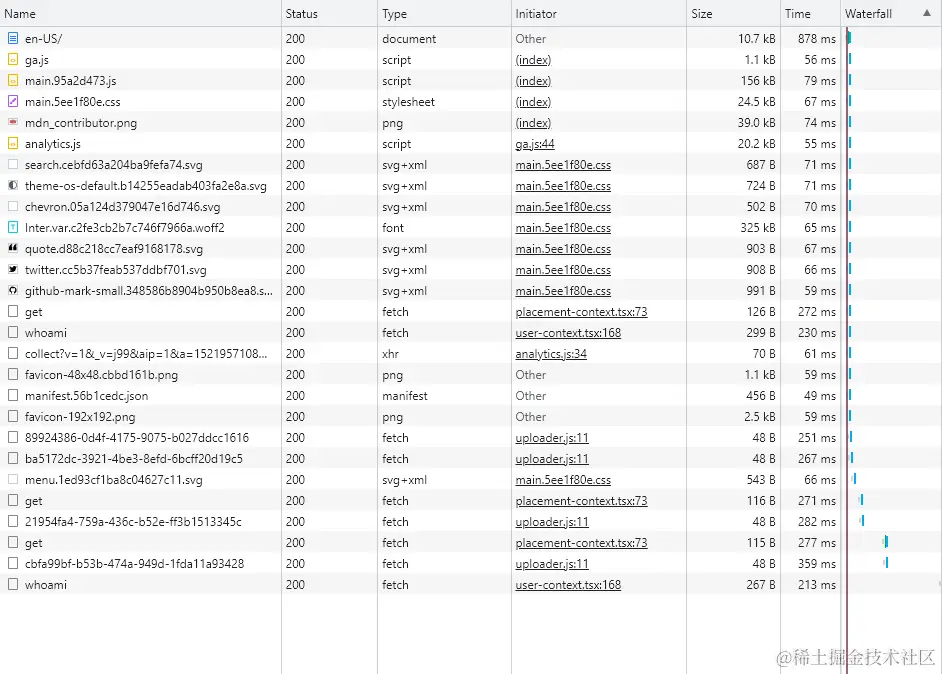Open main.5ee1f80e.css initiator of Inter.var font
This screenshot has width=942, height=674.
coord(563,228)
